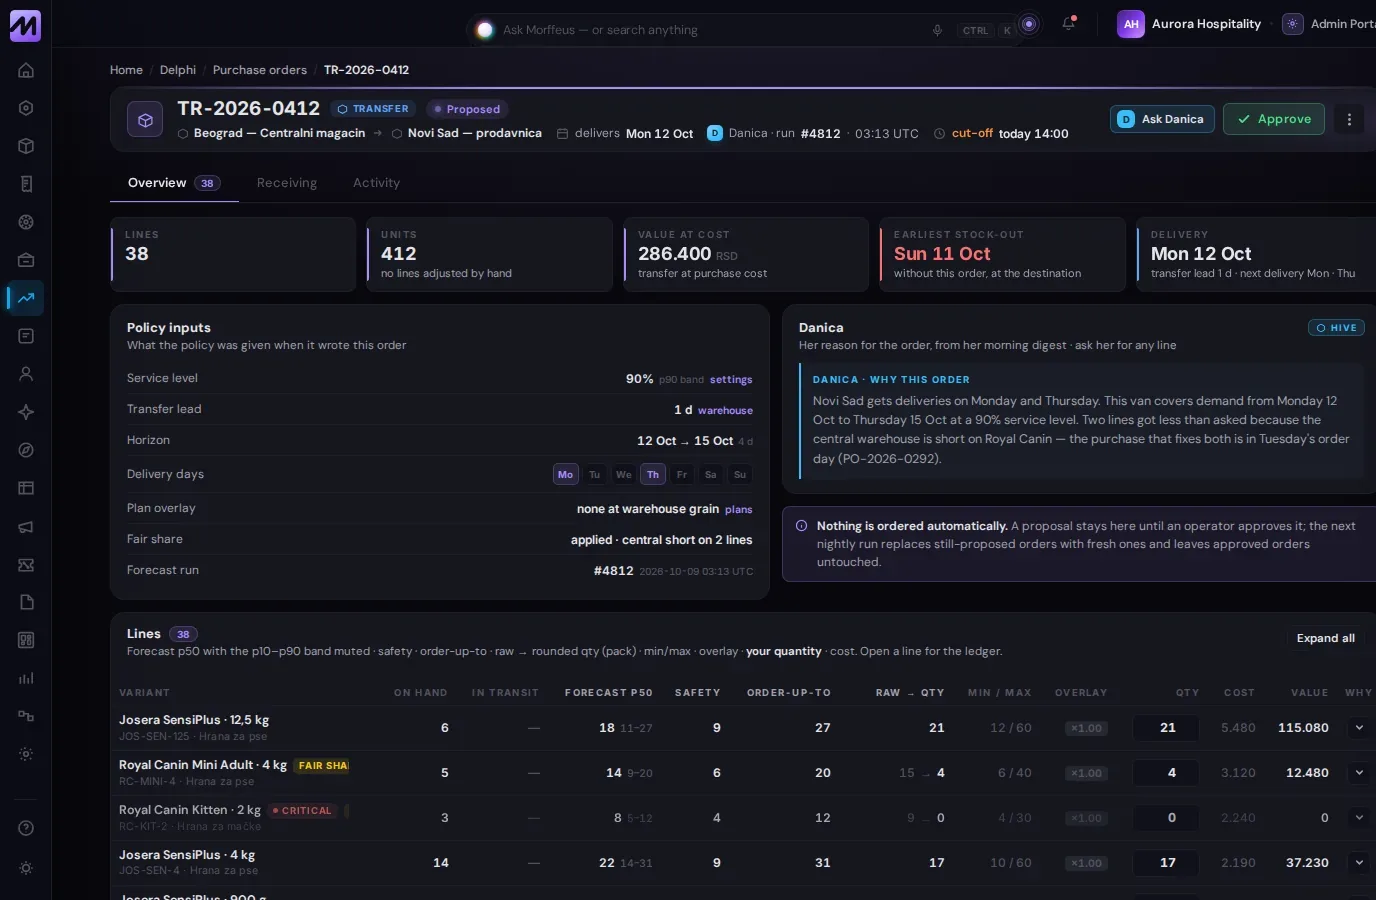Click the four-point sparkle sidebar icon

tap(26, 412)
